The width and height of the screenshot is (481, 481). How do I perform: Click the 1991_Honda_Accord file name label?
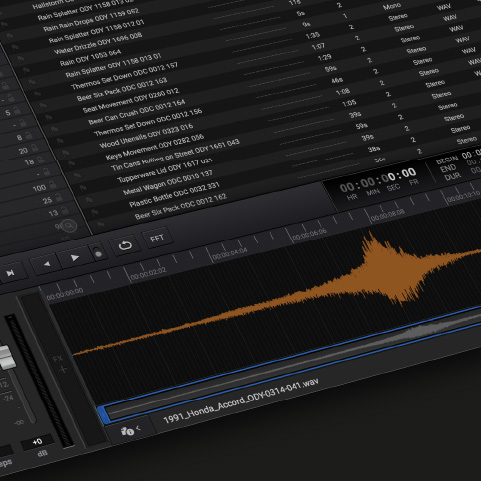241,400
